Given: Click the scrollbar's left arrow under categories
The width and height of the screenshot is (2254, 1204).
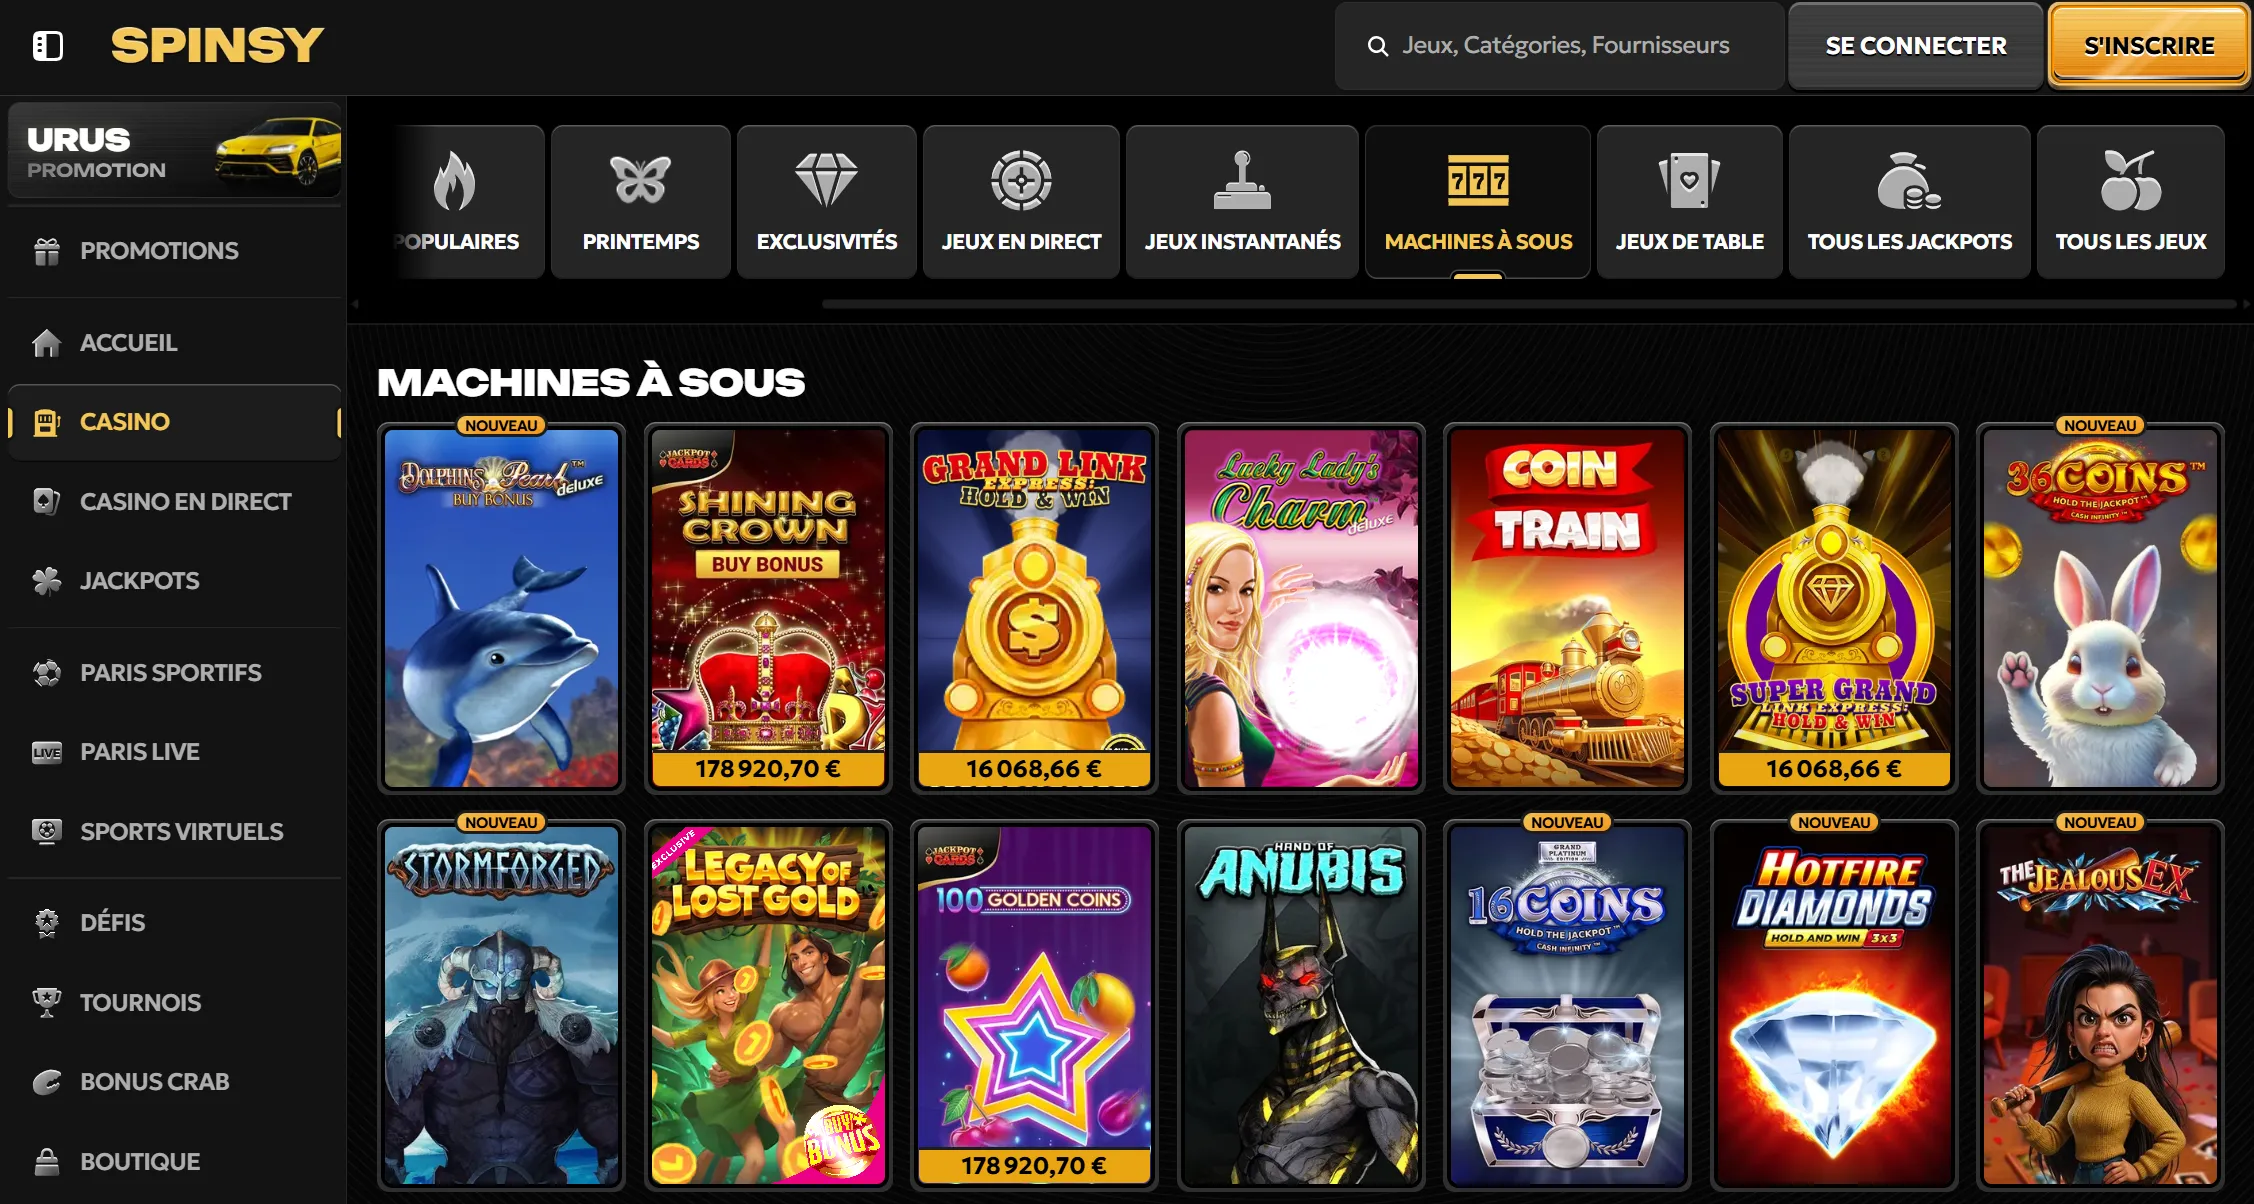Looking at the screenshot, I should click(355, 304).
